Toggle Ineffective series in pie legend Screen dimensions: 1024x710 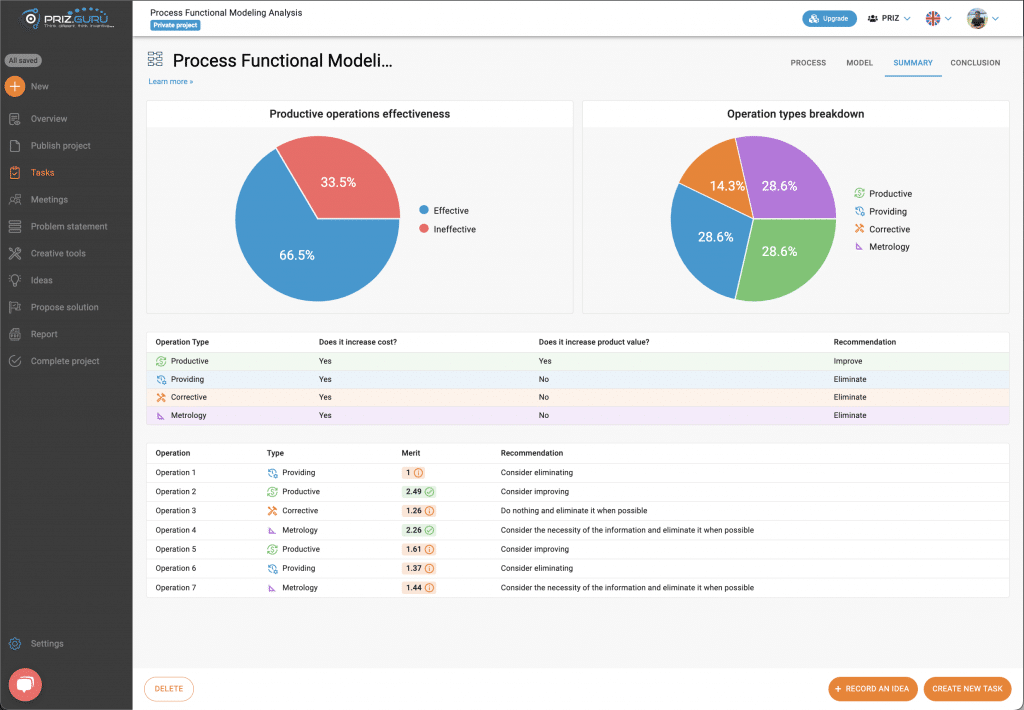coord(447,229)
